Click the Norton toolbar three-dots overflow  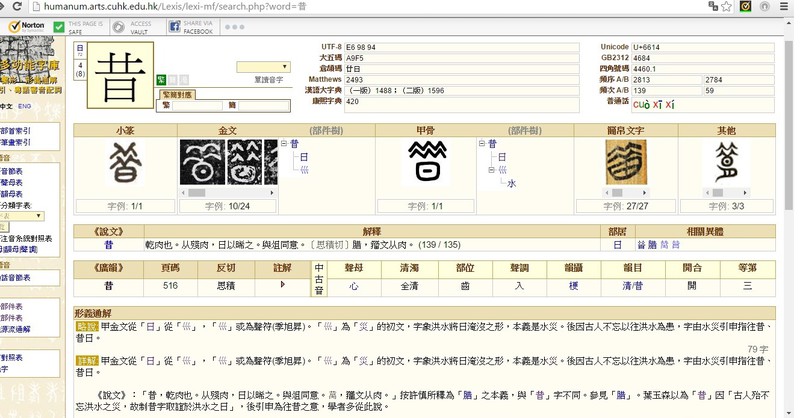(232, 27)
